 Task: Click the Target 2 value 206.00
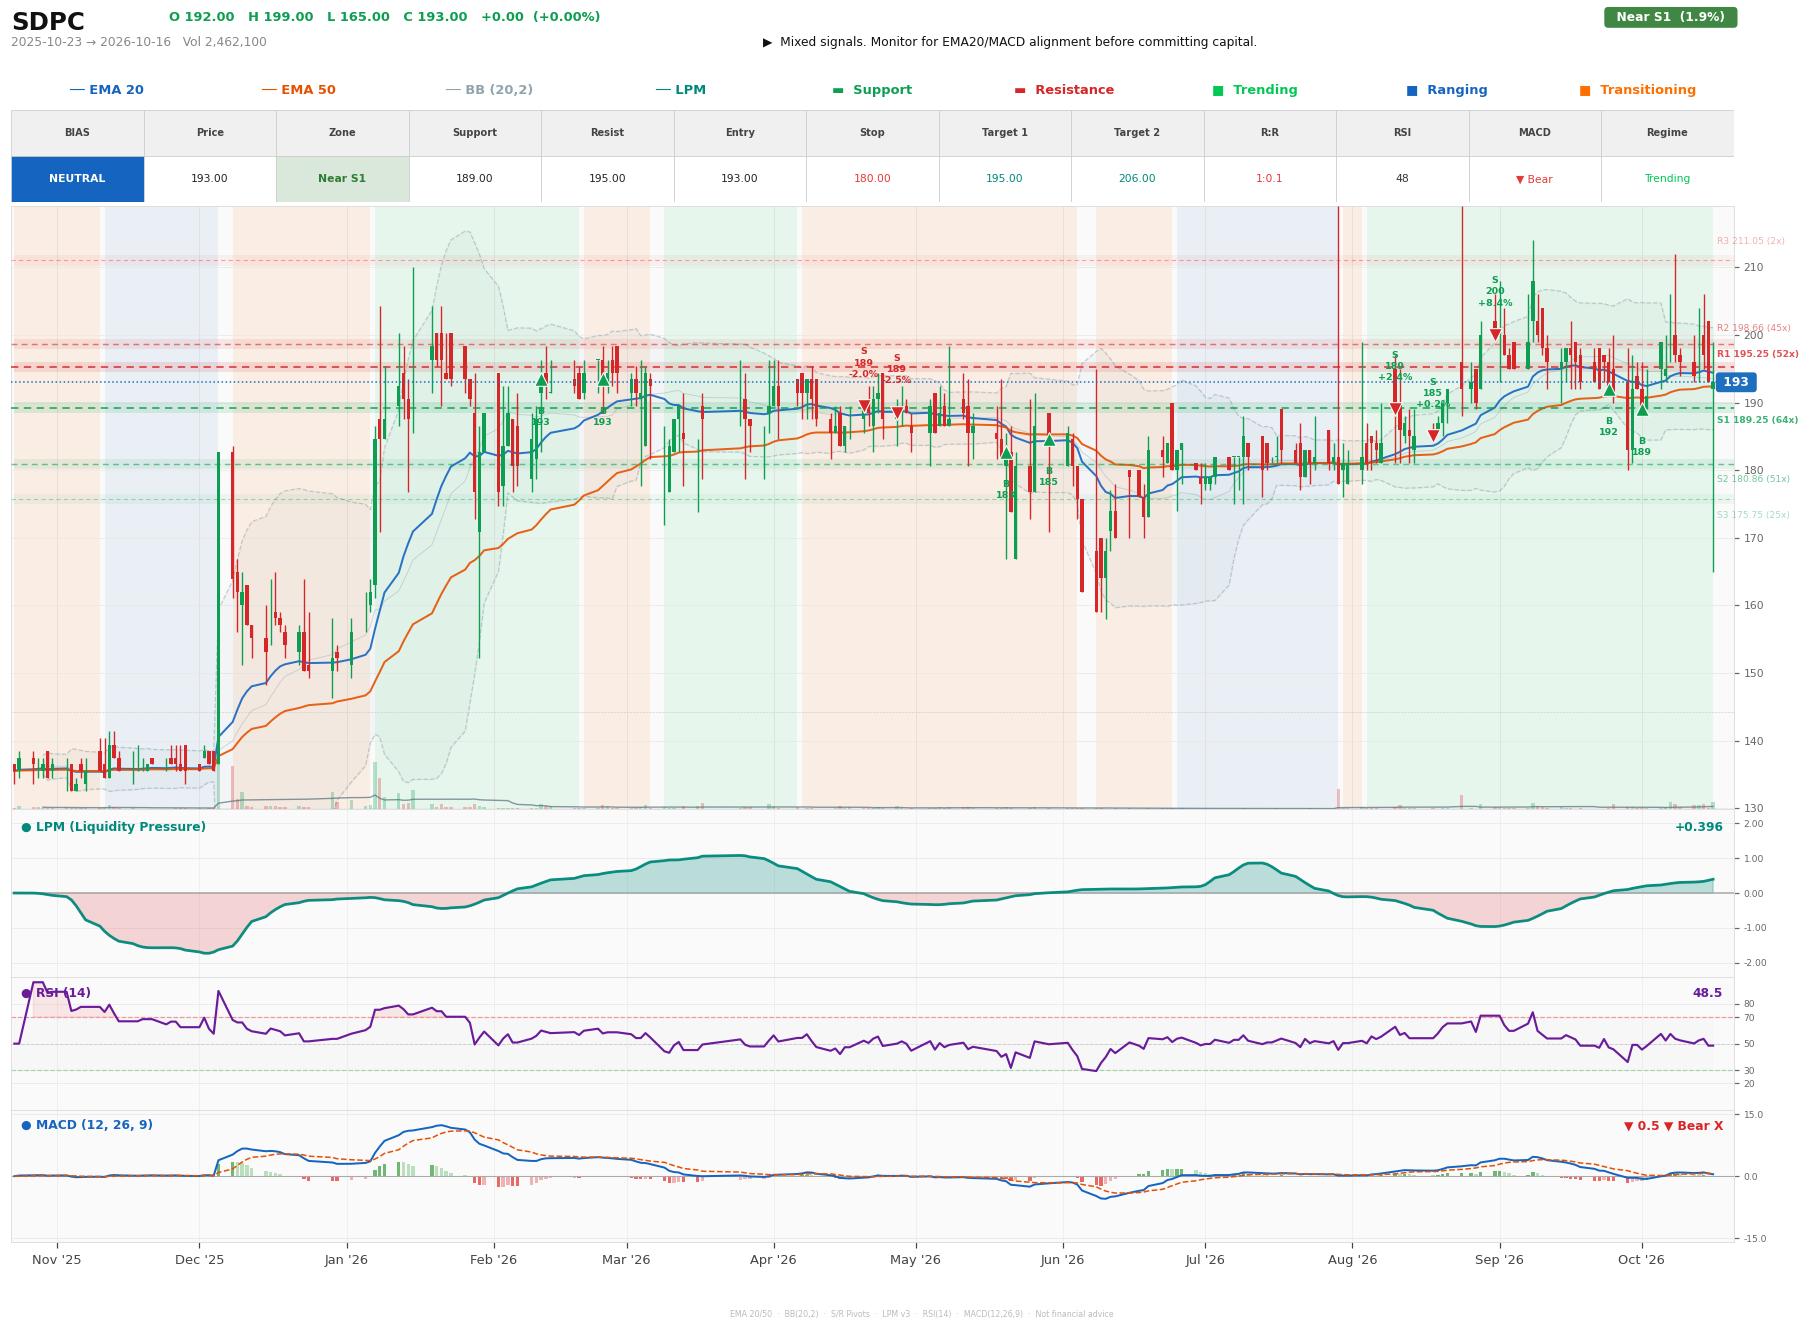[1137, 179]
